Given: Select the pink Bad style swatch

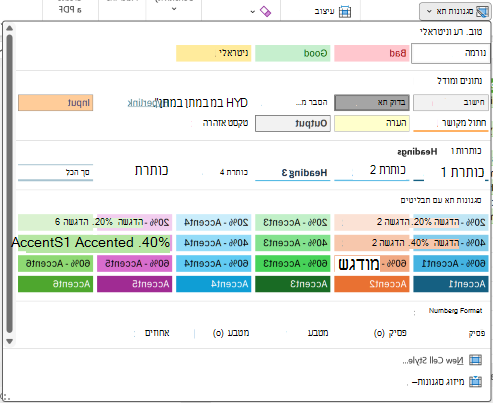Looking at the screenshot, I should click(x=372, y=53).
